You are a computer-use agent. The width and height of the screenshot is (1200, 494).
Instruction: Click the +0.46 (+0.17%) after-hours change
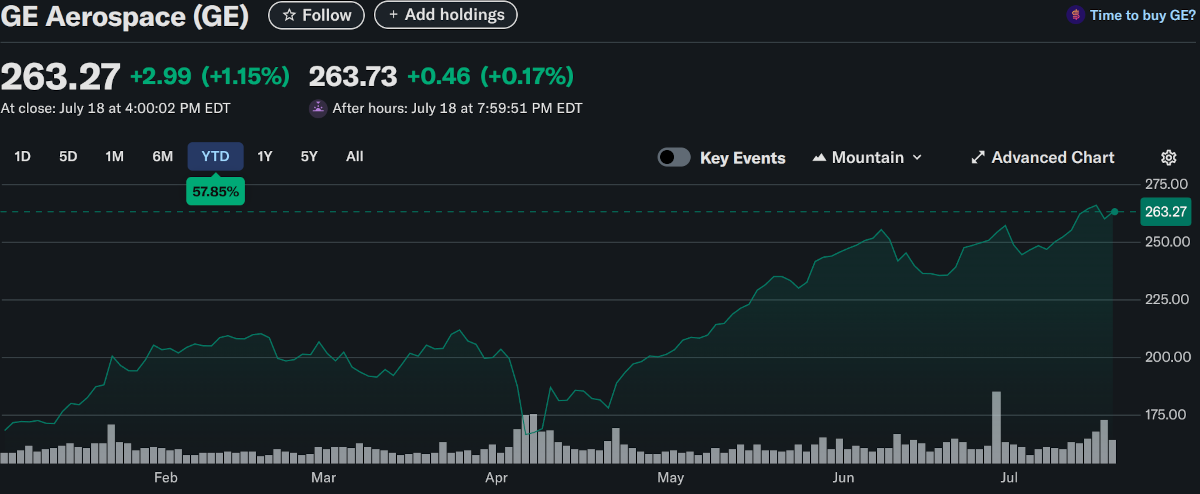pos(490,76)
